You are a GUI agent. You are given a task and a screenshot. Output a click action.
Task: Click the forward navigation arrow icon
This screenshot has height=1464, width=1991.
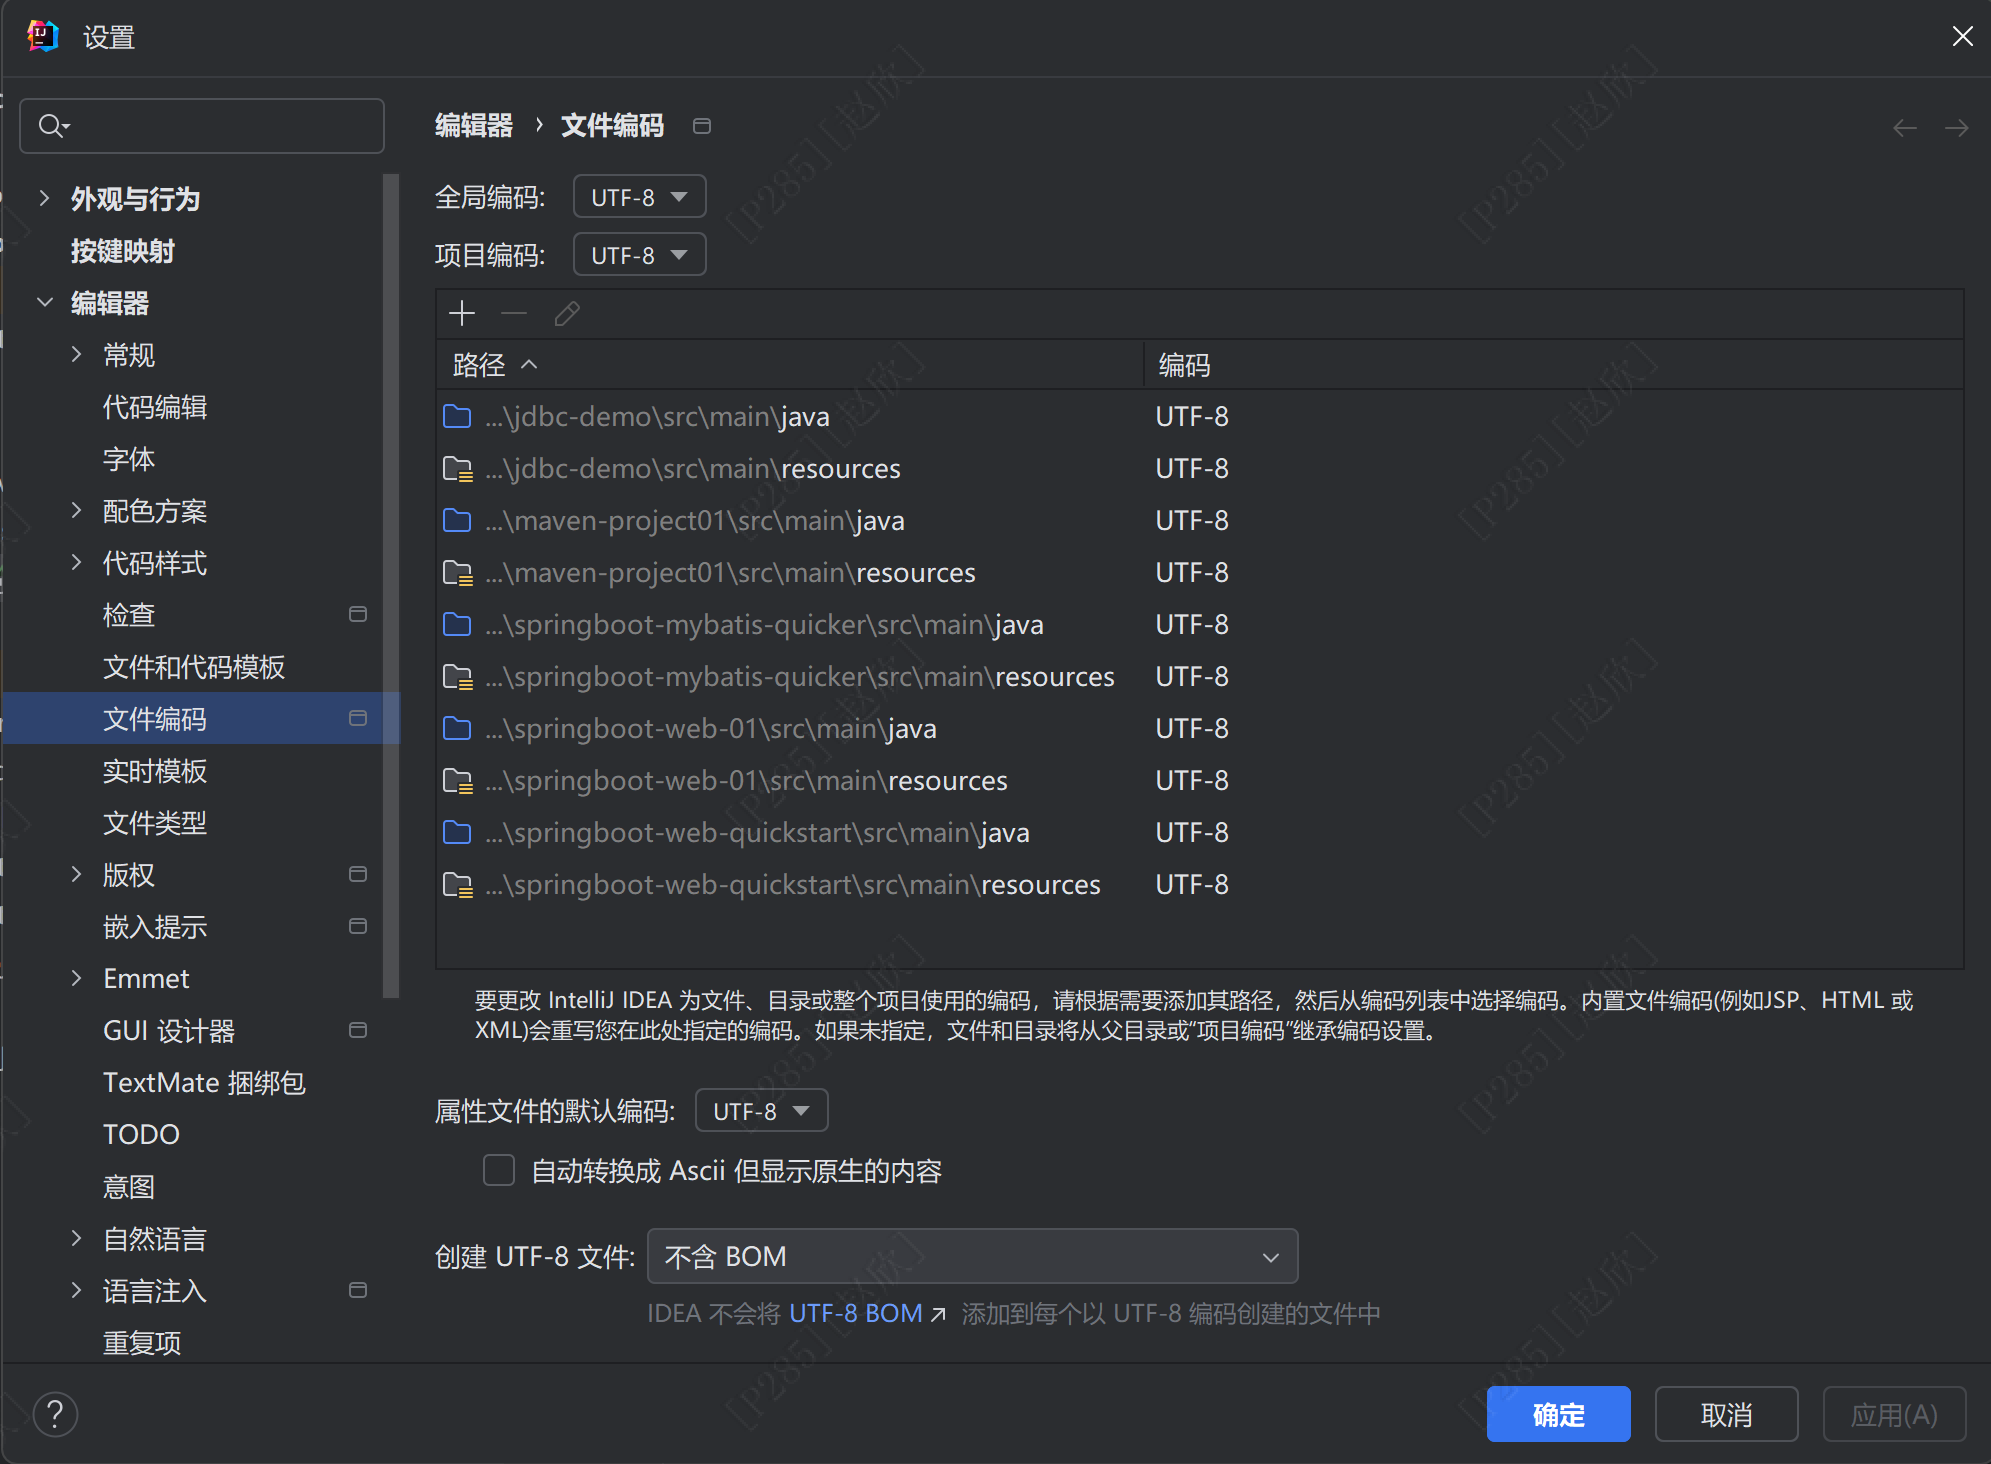[1956, 127]
